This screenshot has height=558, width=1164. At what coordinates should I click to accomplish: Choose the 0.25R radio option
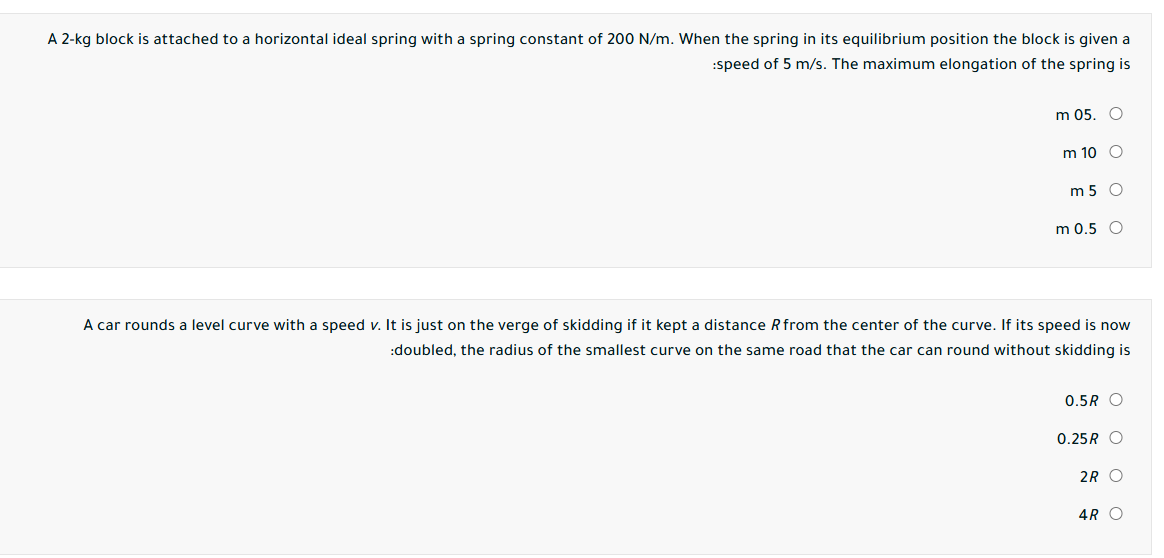[1116, 439]
